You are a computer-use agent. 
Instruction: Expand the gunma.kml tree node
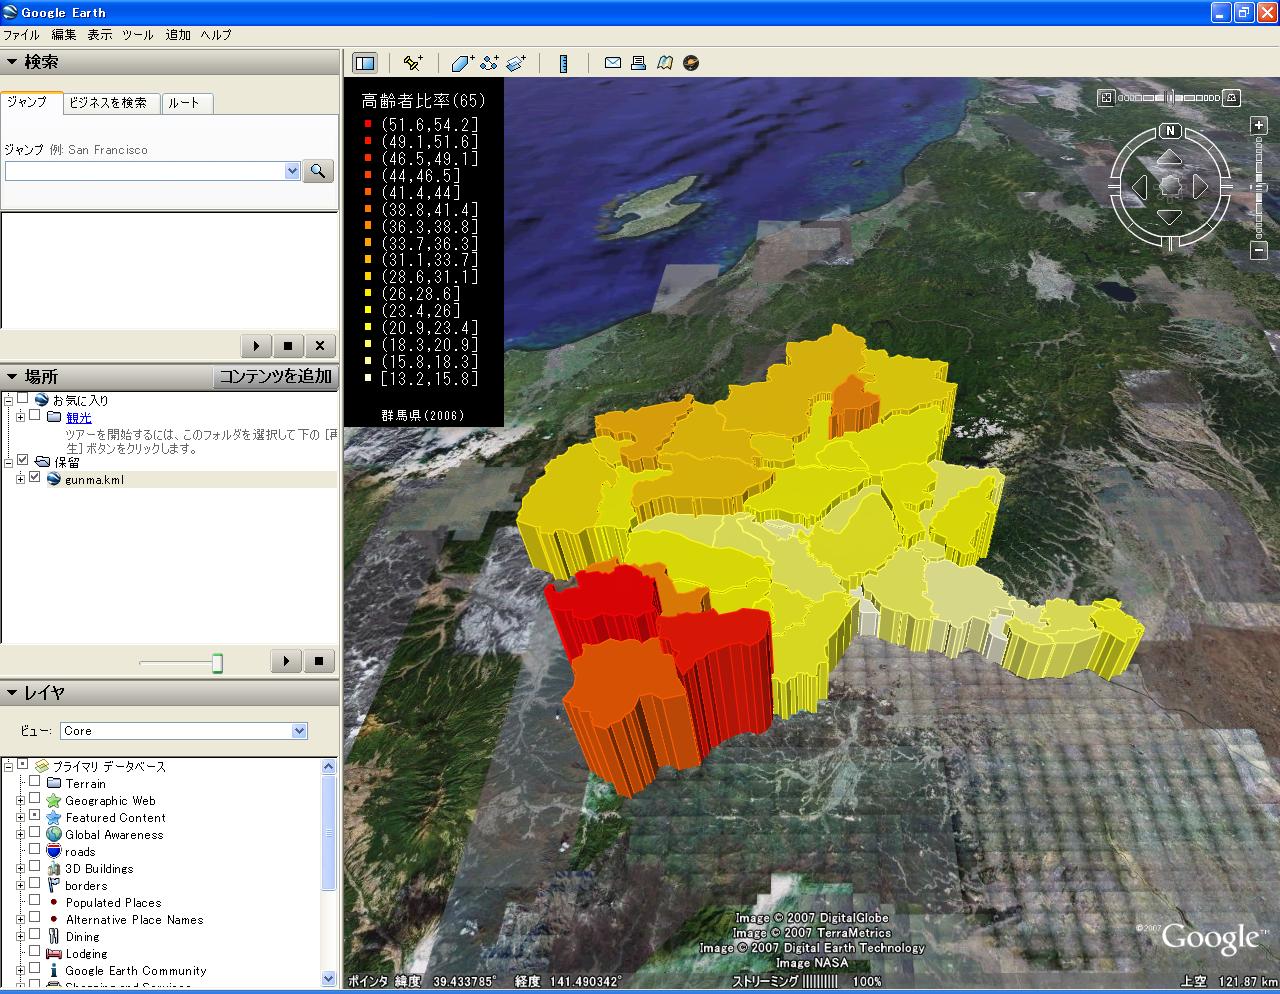[x=20, y=479]
